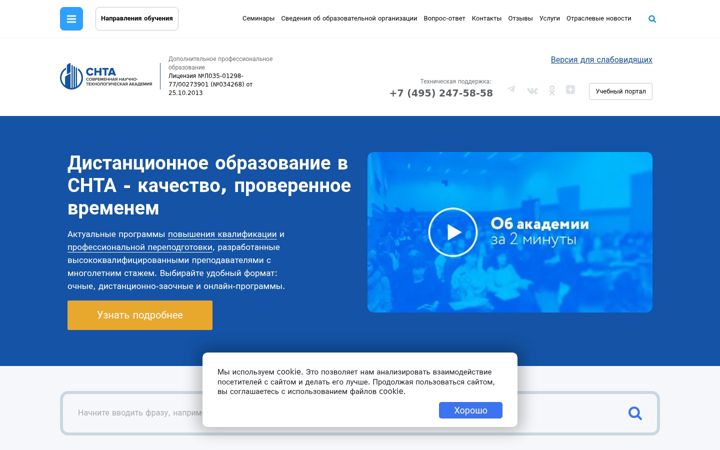Follow 'повышения квалификации' link
720x450 pixels.
coord(222,234)
